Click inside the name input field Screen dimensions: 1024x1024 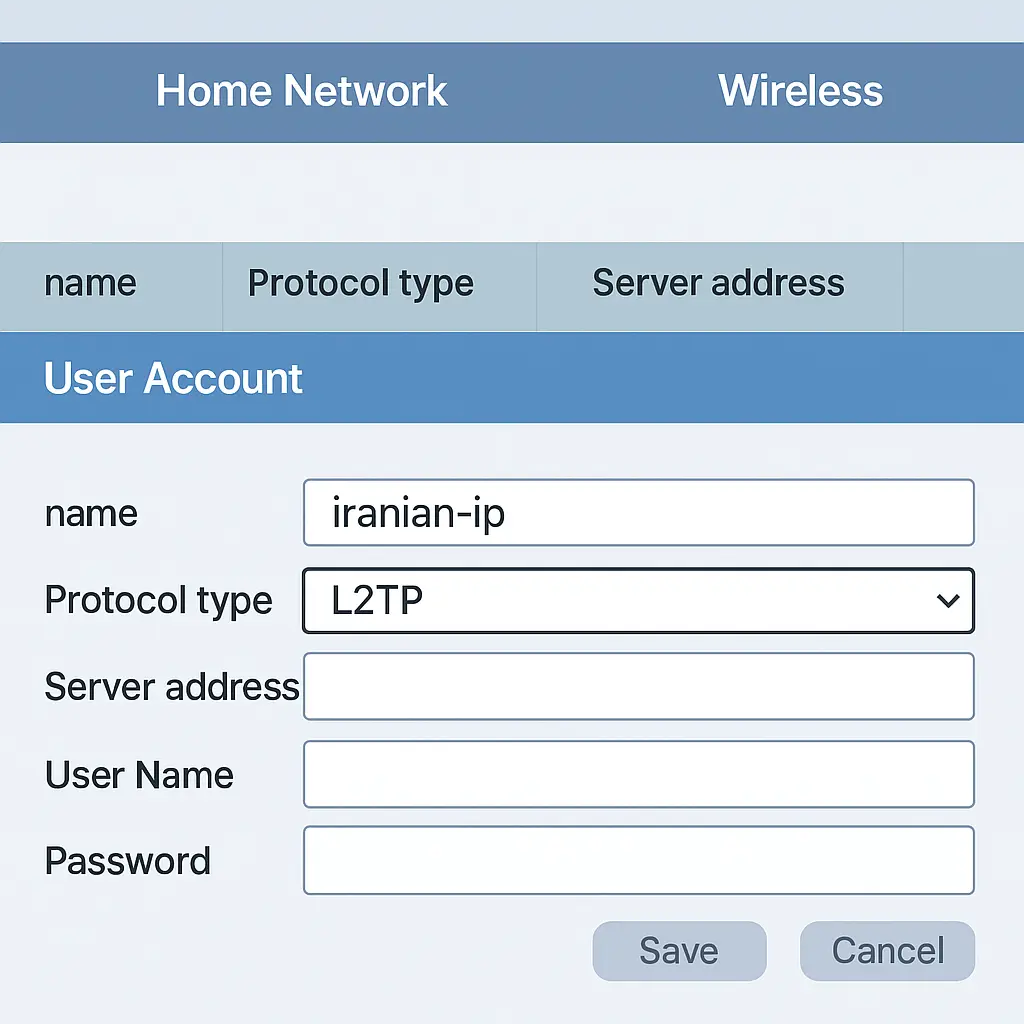click(x=639, y=513)
